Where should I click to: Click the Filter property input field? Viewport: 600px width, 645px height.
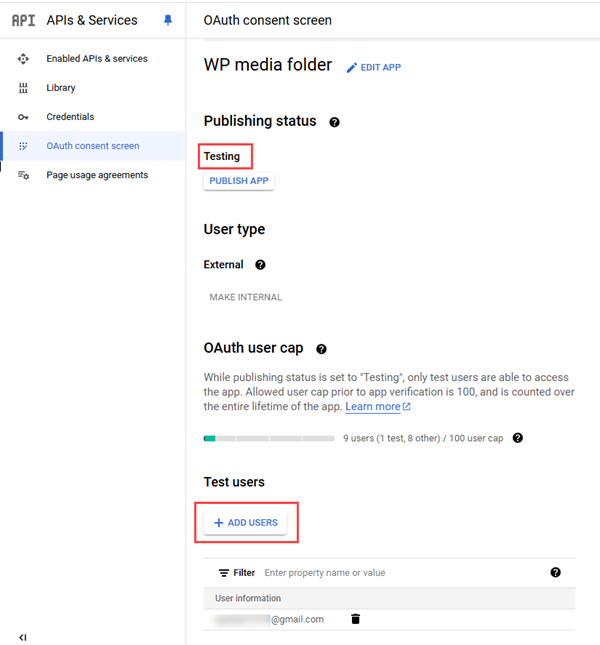[x=400, y=573]
